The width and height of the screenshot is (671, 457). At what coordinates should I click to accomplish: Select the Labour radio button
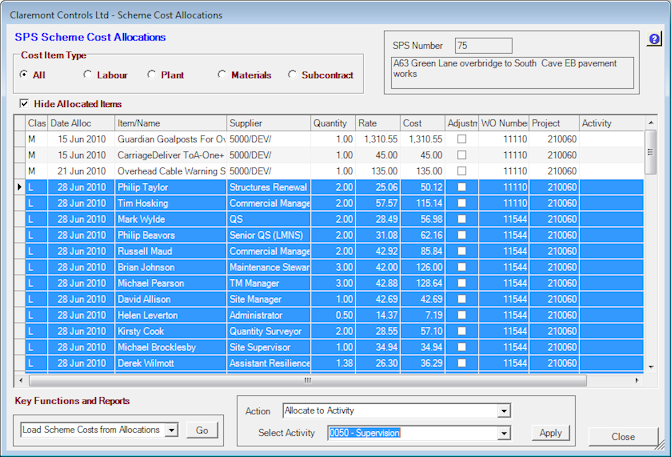point(87,74)
